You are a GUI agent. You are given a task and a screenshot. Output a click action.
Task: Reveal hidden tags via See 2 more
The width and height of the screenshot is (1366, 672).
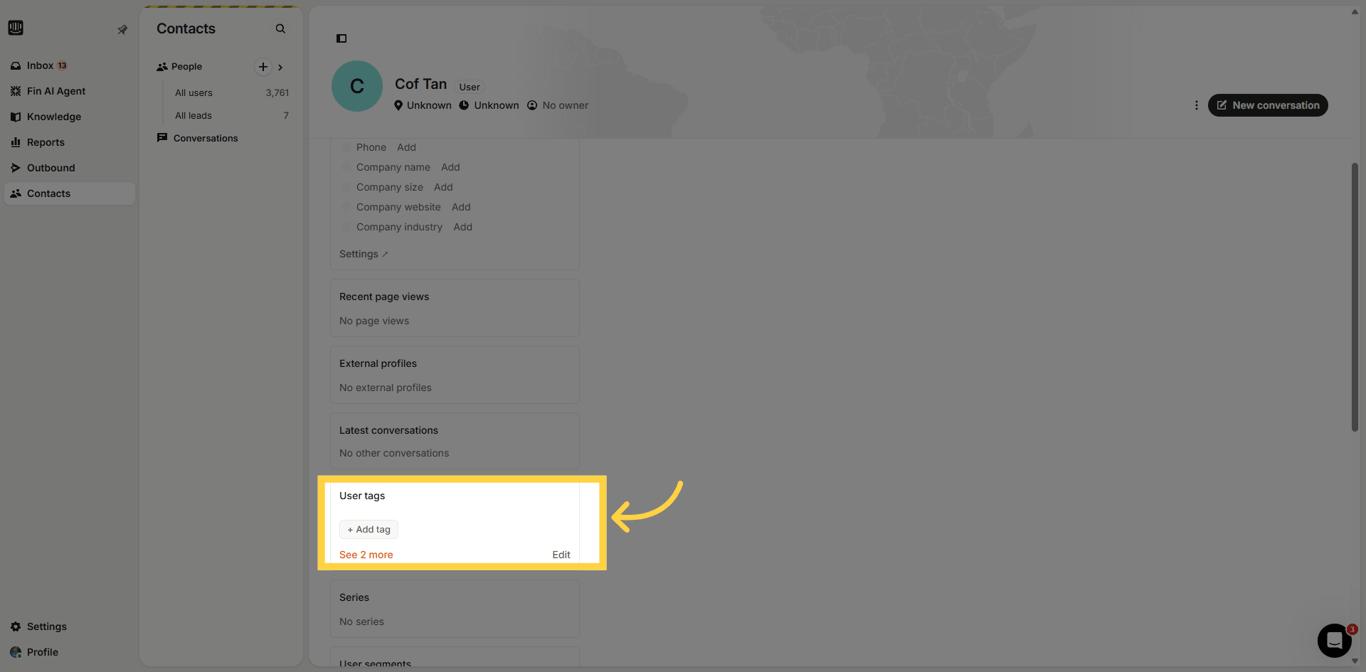[365, 554]
